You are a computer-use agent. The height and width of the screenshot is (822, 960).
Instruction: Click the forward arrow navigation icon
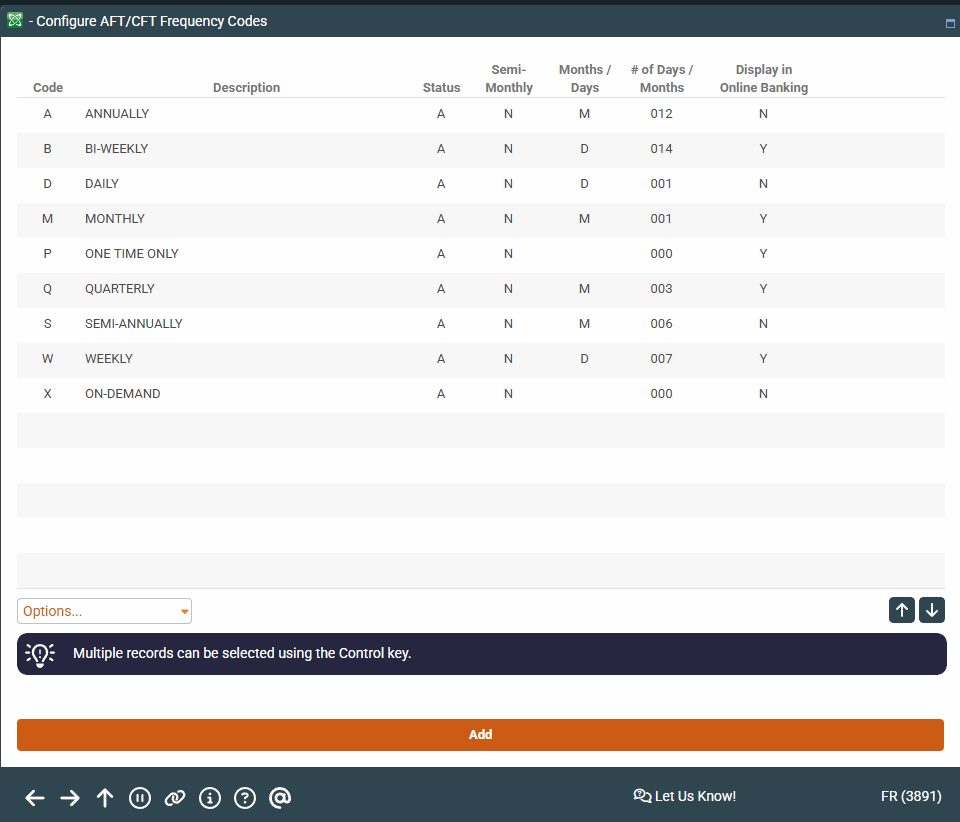click(x=70, y=797)
